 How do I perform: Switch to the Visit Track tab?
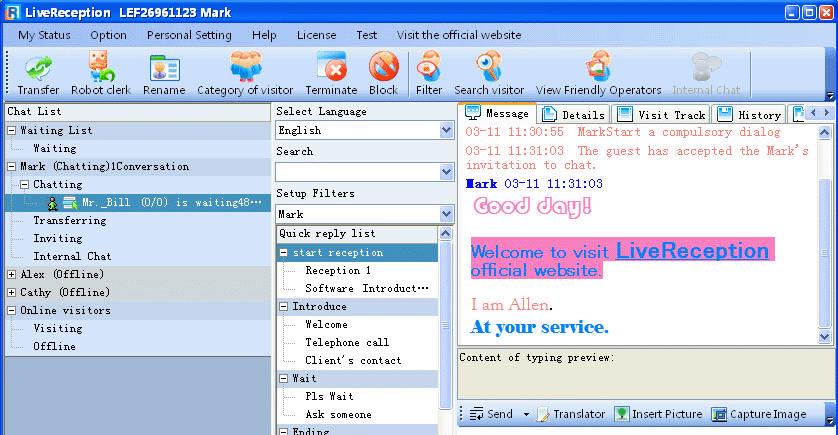tap(661, 114)
